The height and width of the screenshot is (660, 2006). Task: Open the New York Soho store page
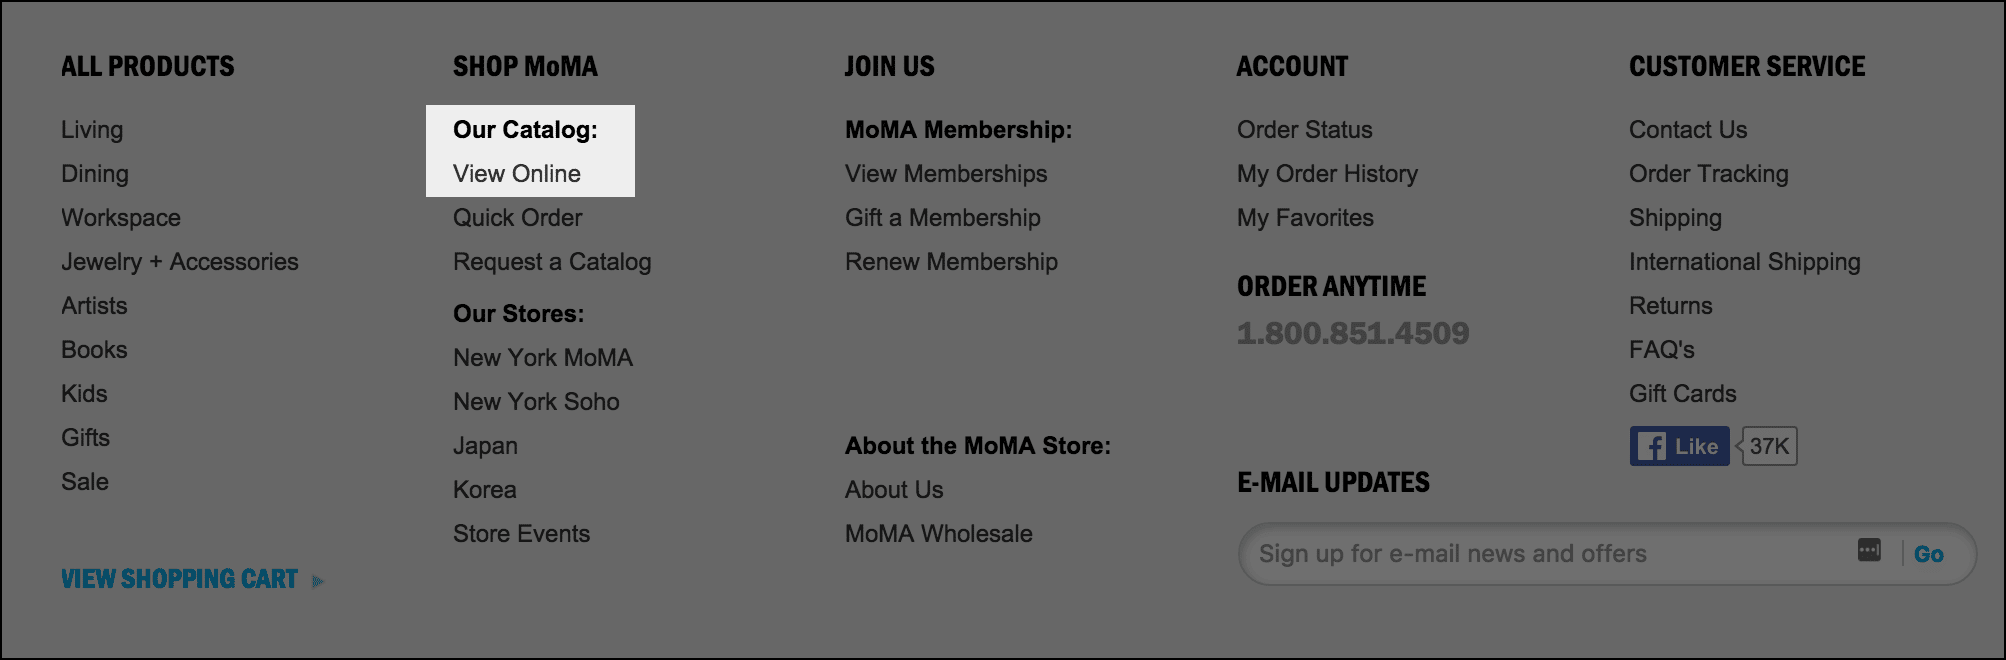pyautogui.click(x=536, y=402)
